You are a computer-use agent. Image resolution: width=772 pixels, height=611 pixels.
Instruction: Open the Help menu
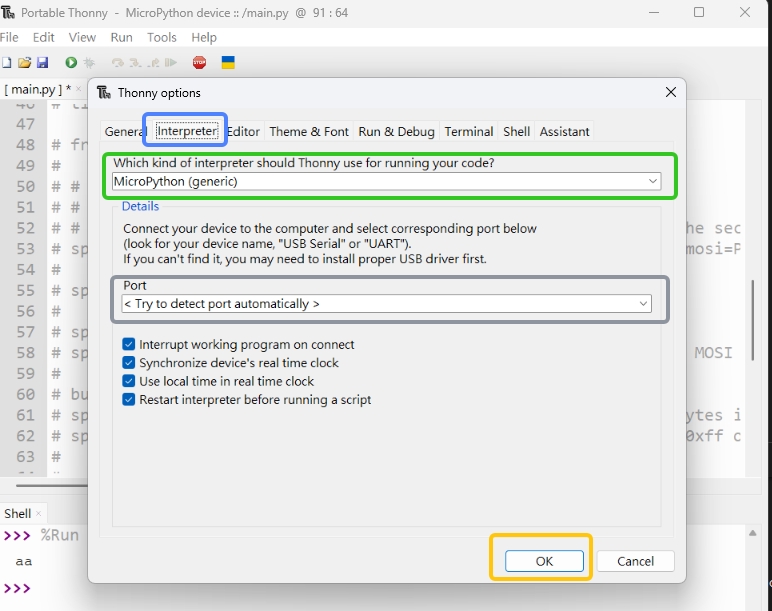tap(204, 37)
